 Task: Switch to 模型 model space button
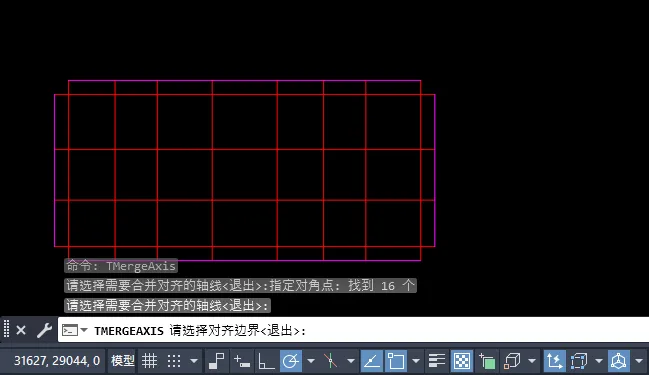click(x=123, y=361)
